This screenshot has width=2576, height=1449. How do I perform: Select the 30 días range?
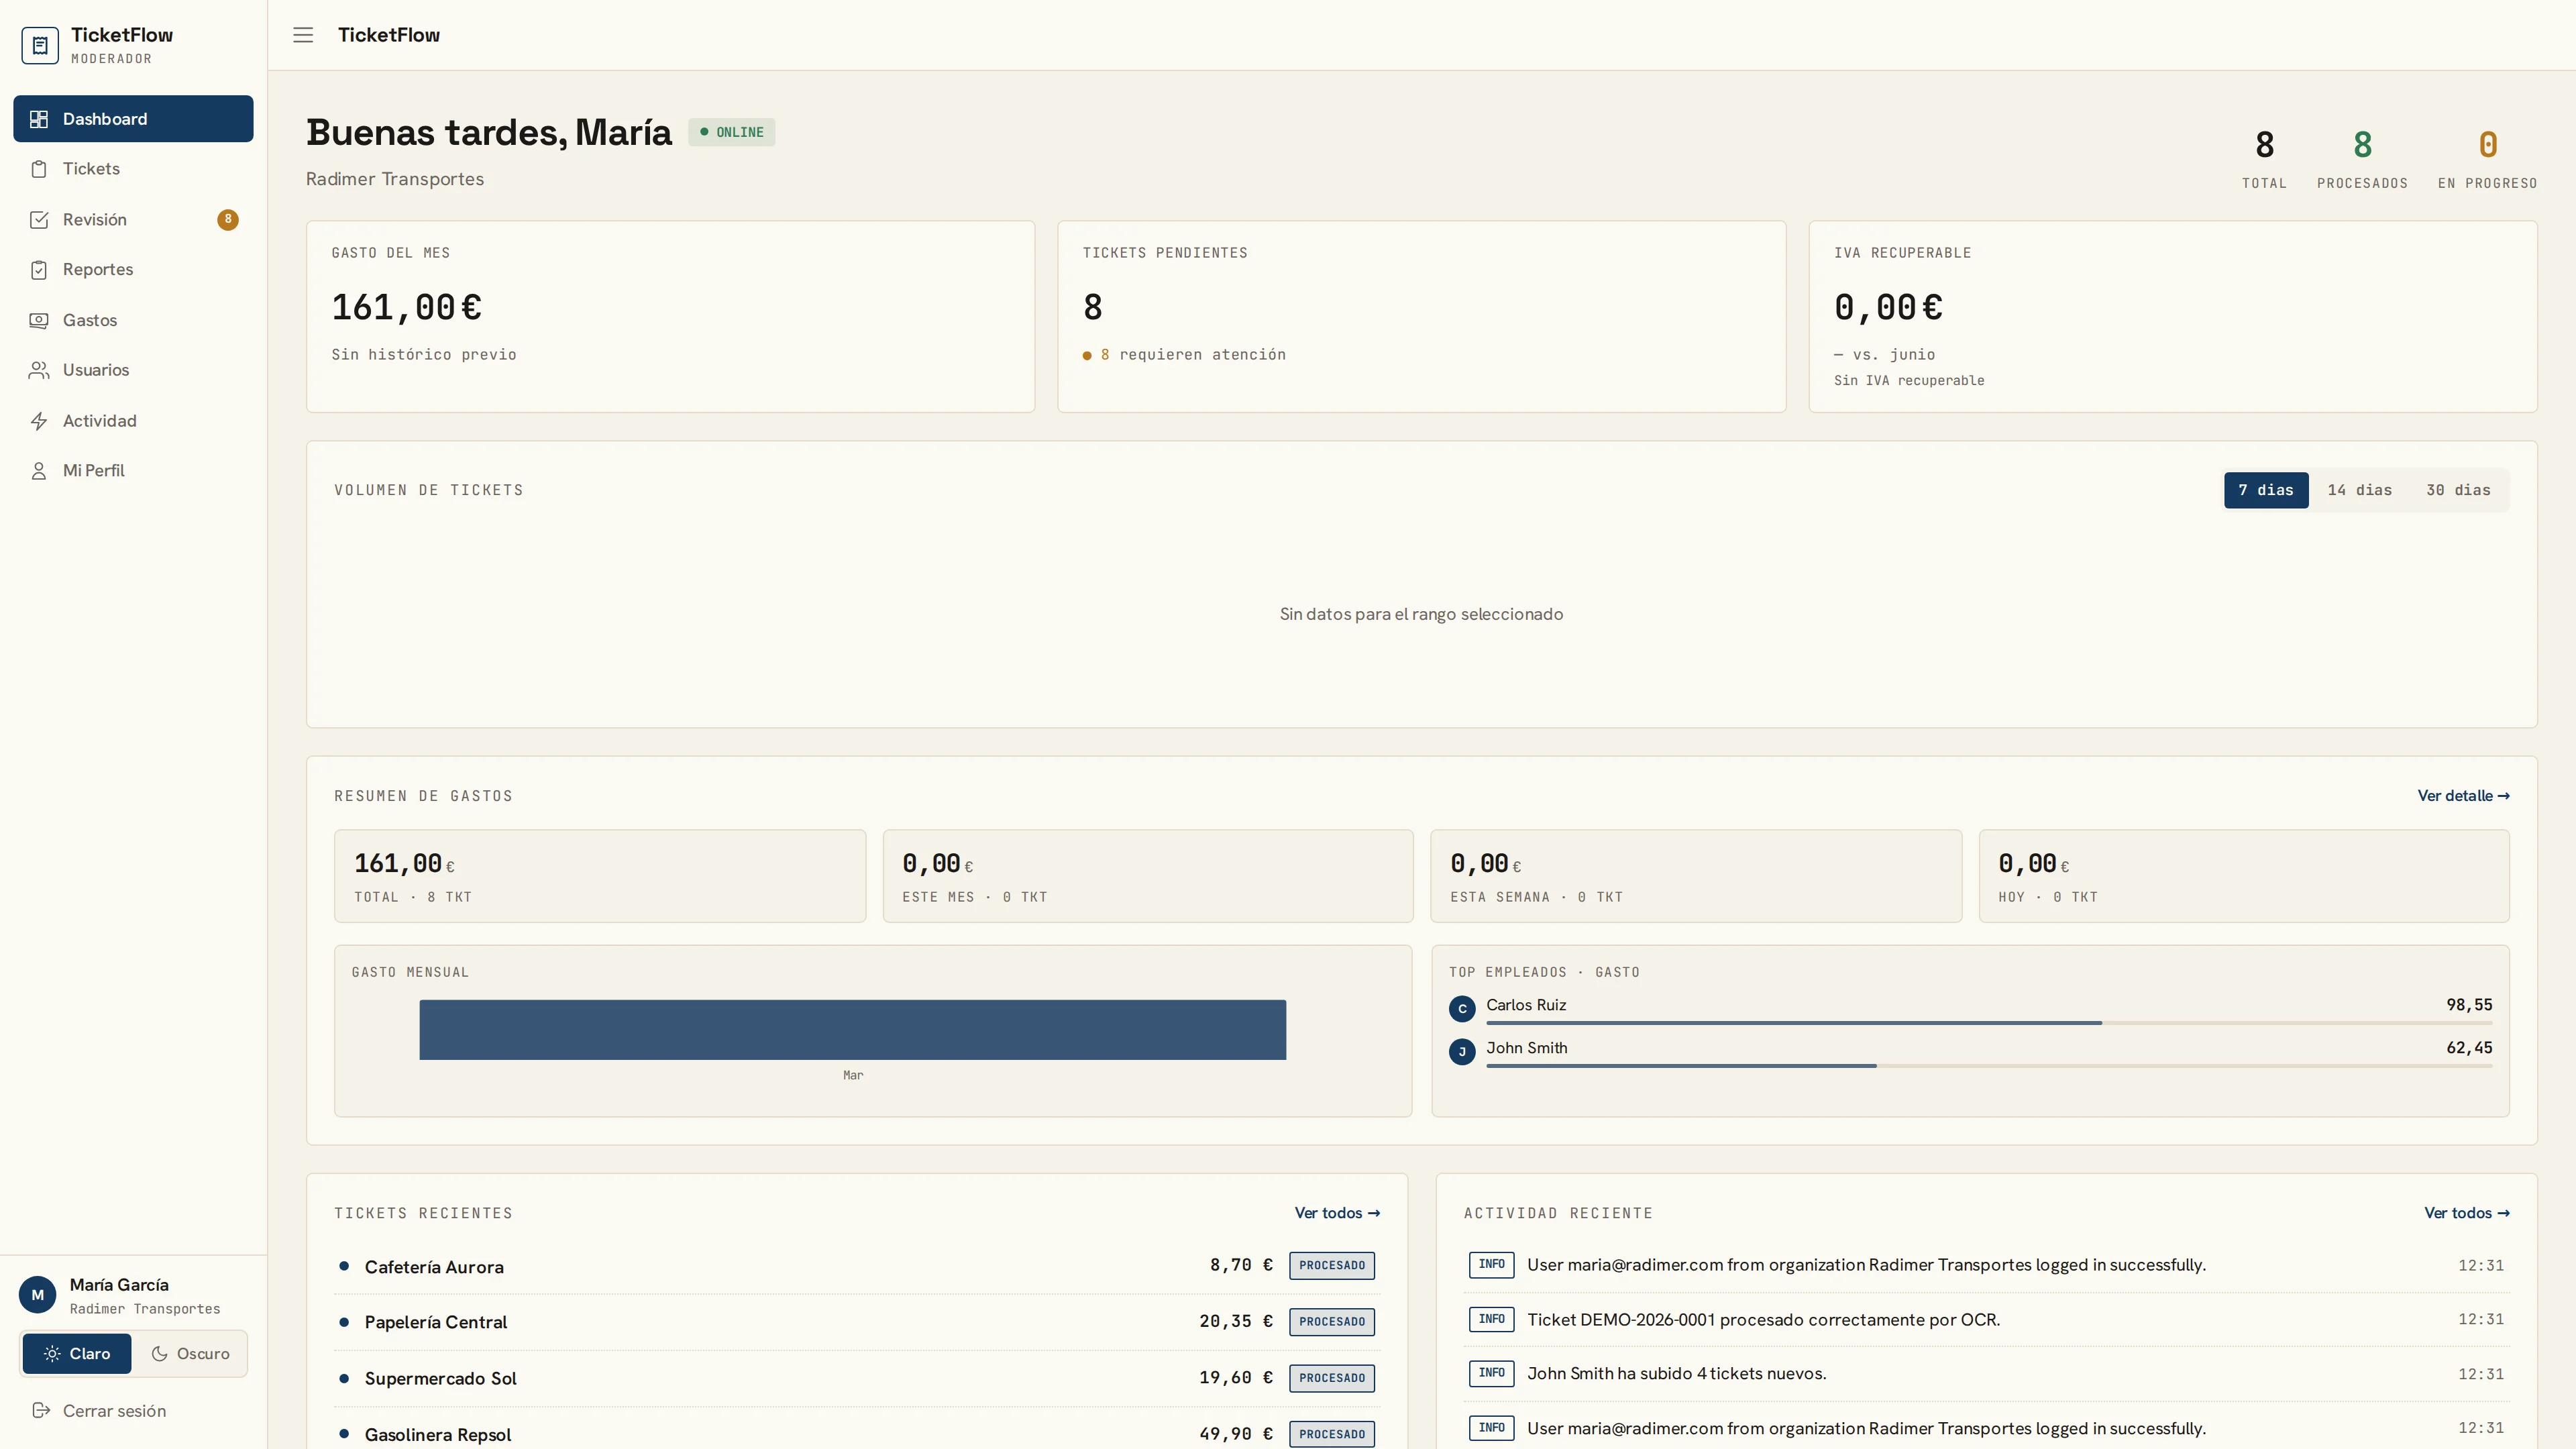pyautogui.click(x=2458, y=490)
